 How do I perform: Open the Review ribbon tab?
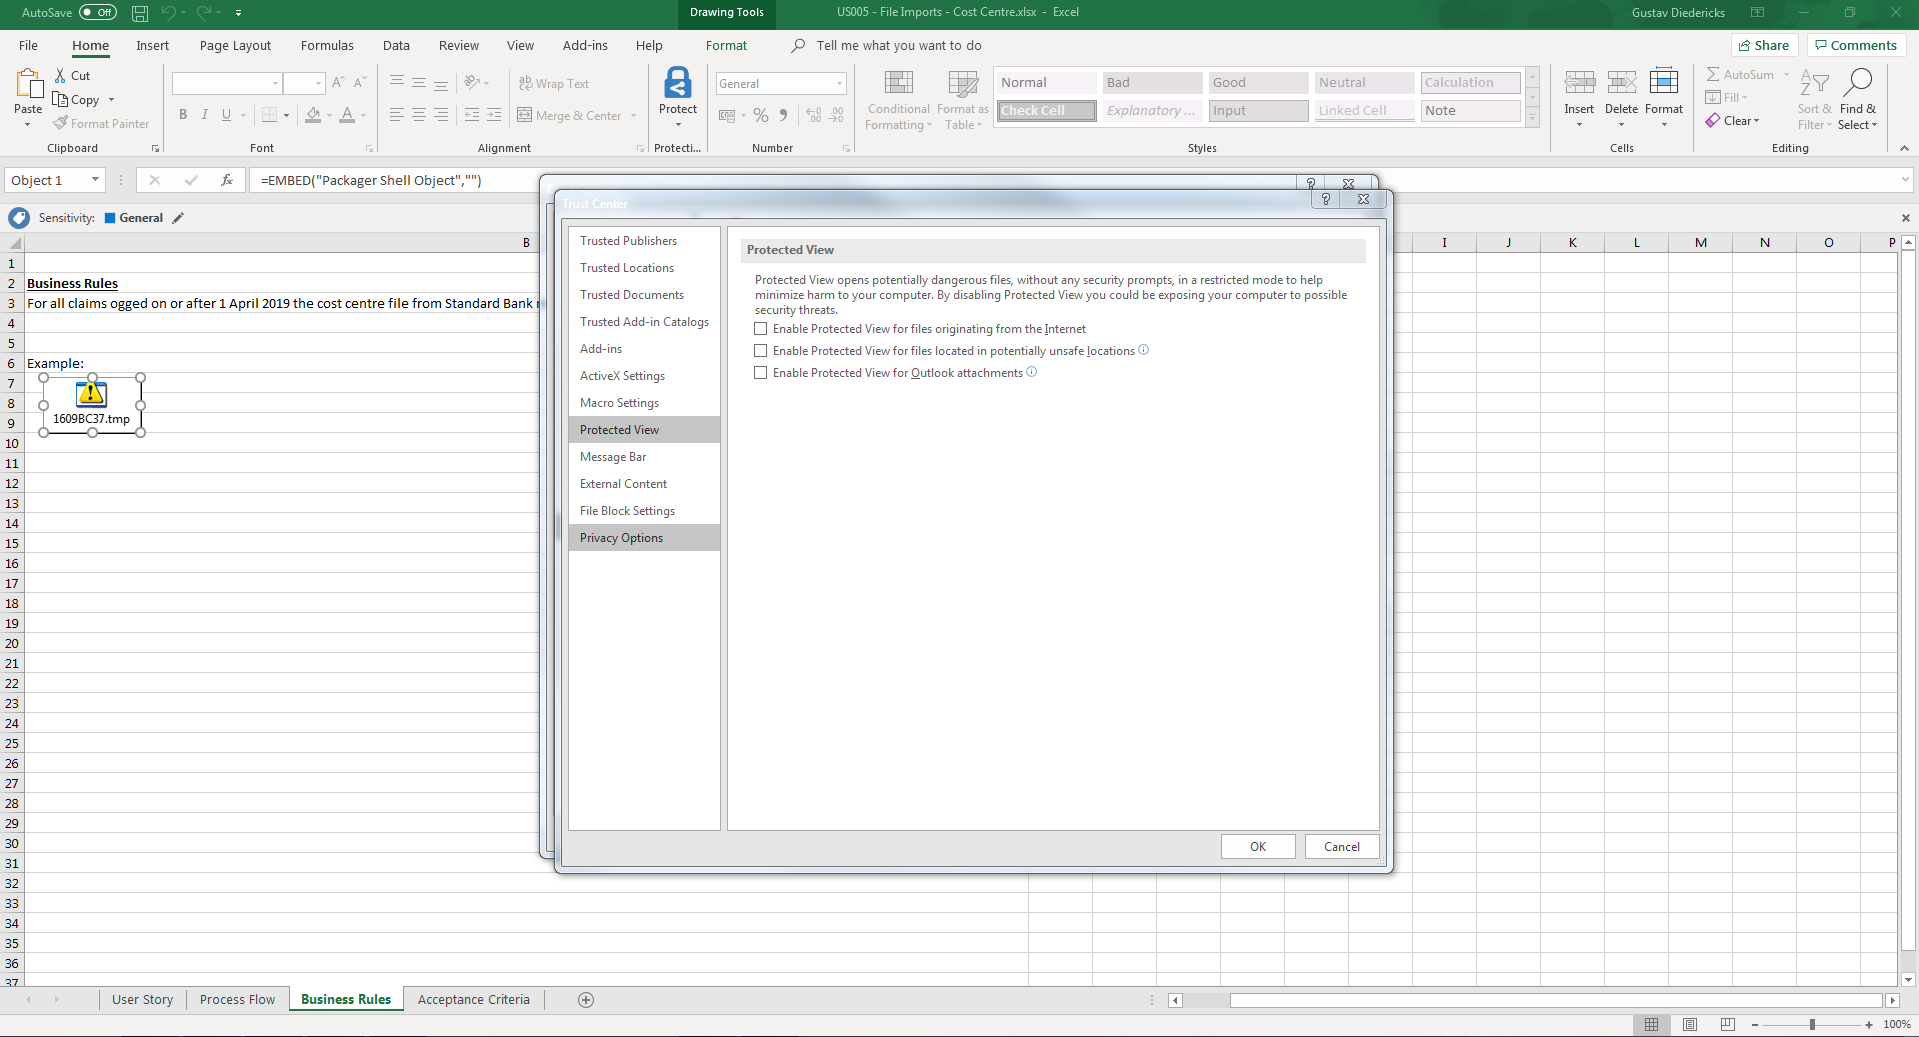pos(459,45)
